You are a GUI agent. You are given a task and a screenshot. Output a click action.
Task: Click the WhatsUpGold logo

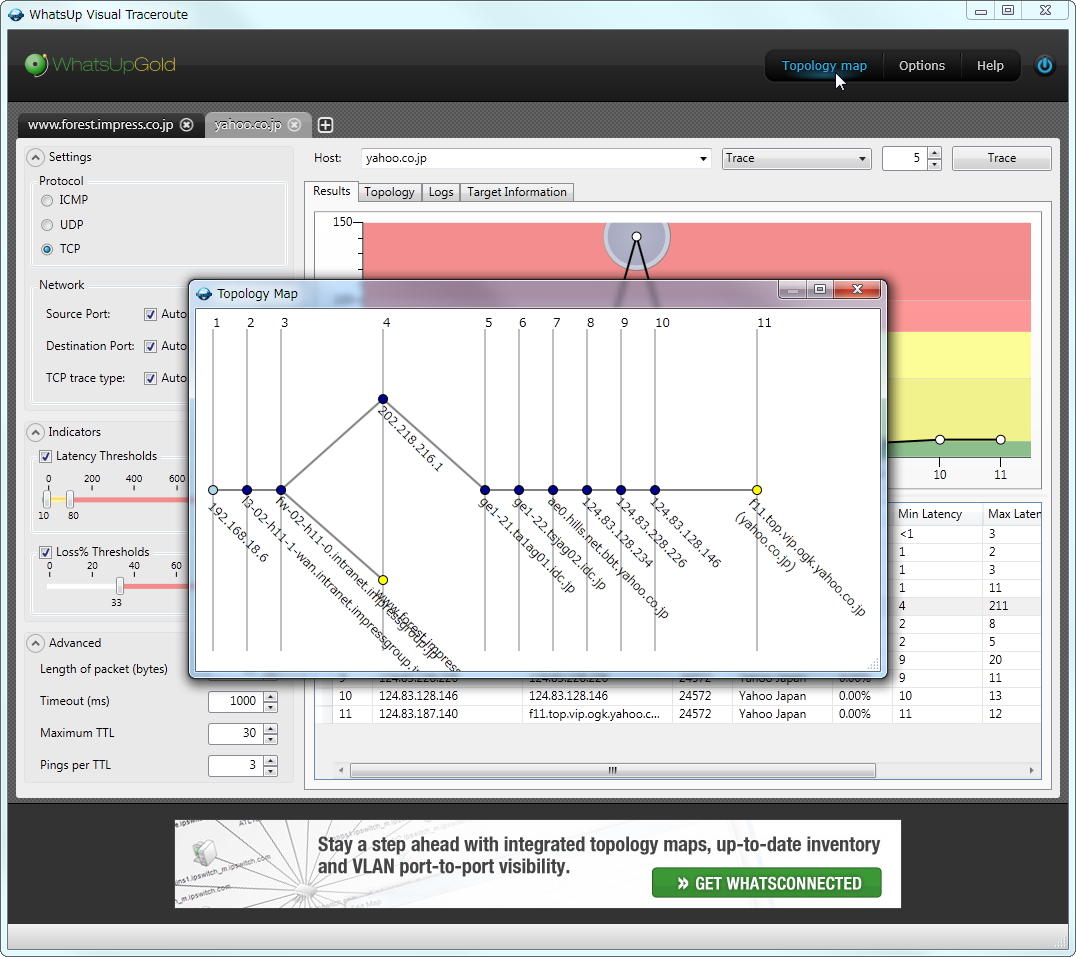100,64
